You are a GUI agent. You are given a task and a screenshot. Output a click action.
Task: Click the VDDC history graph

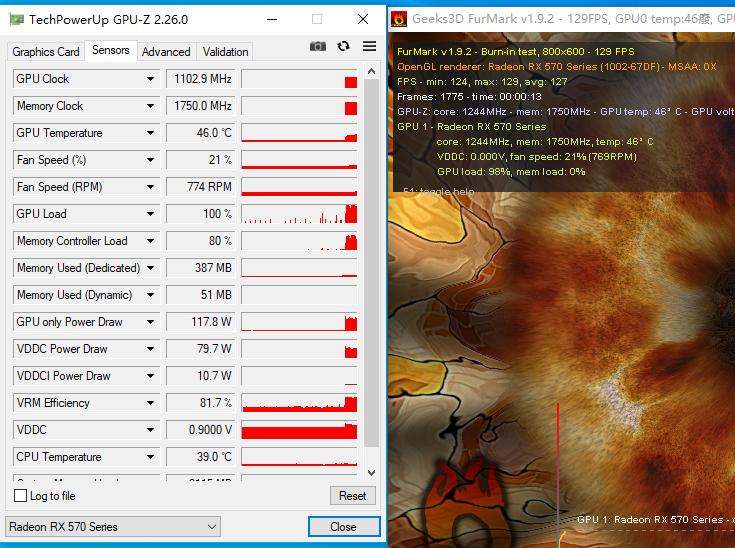pyautogui.click(x=299, y=430)
